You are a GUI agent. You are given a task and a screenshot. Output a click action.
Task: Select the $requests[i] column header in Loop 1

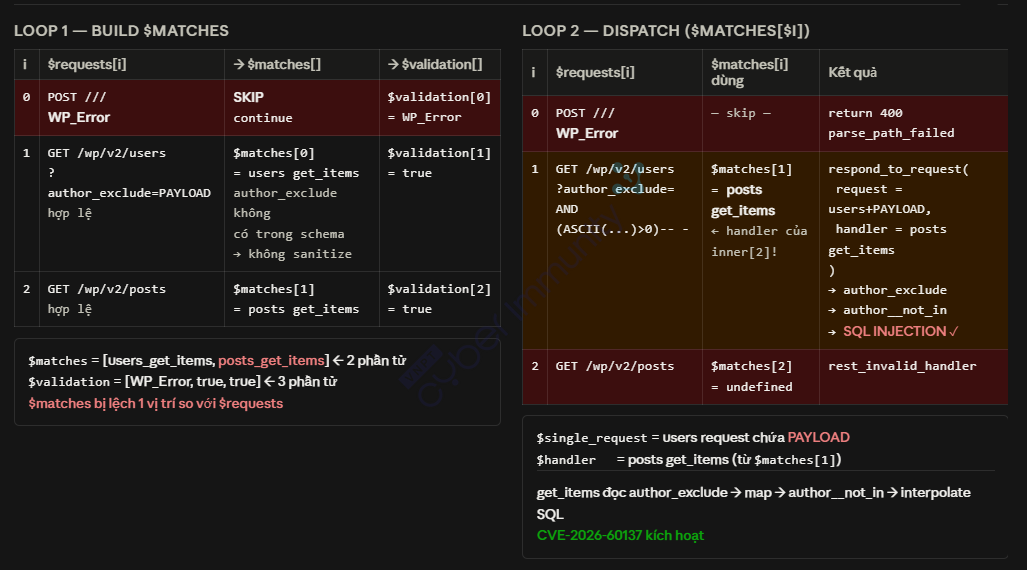click(x=132, y=64)
